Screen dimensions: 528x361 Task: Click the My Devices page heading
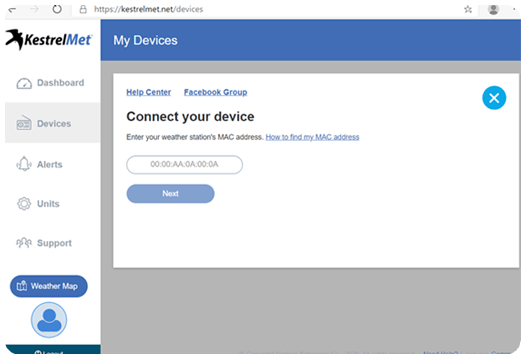pyautogui.click(x=145, y=40)
